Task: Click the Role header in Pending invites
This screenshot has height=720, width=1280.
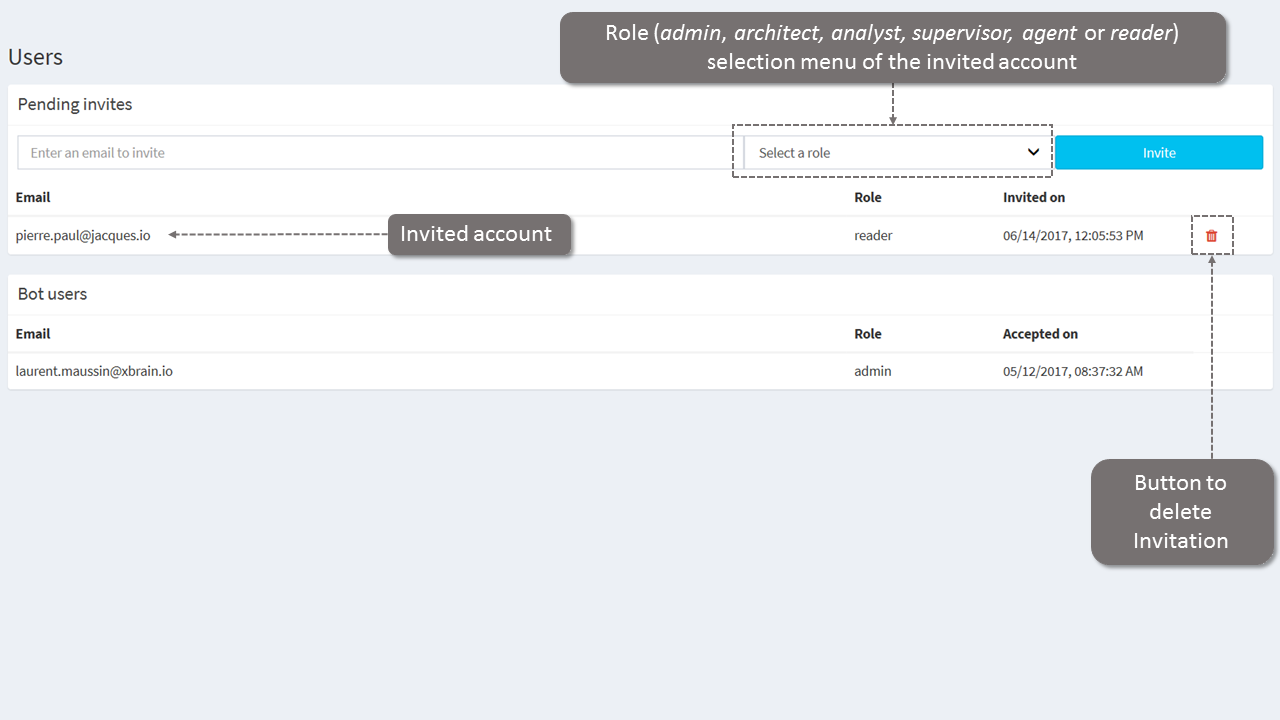Action: 868,197
